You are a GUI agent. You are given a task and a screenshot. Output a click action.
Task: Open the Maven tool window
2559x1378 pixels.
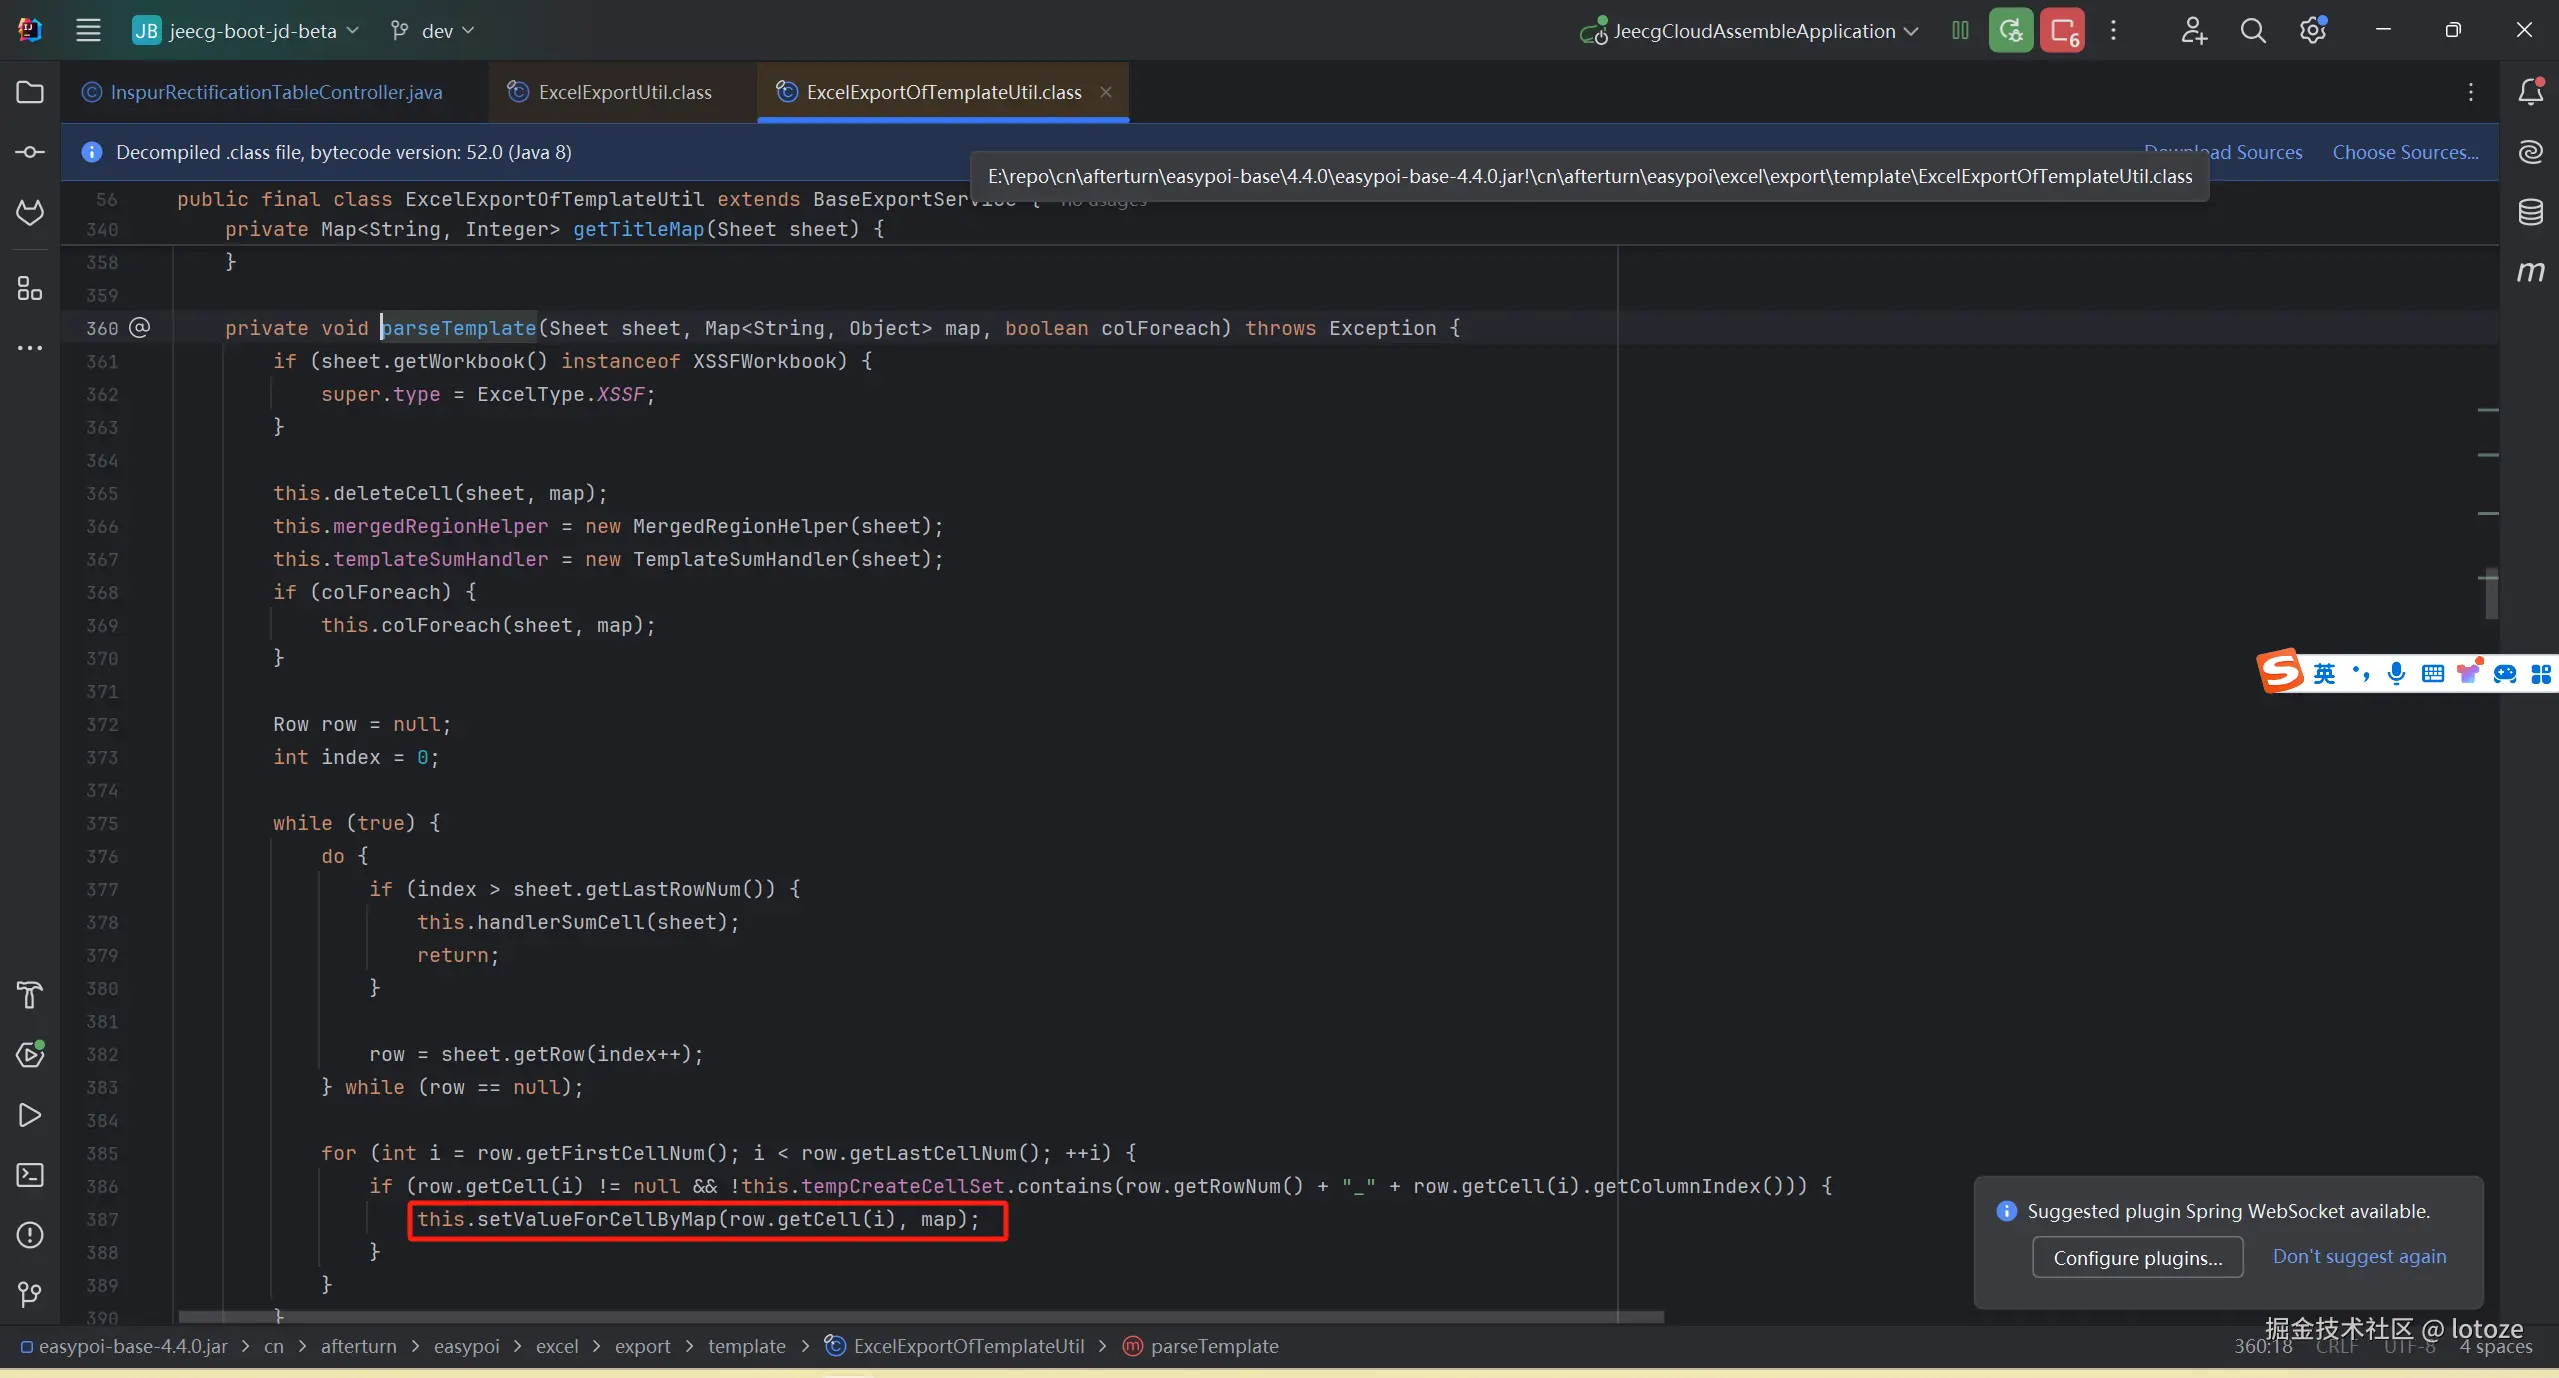coord(2530,272)
